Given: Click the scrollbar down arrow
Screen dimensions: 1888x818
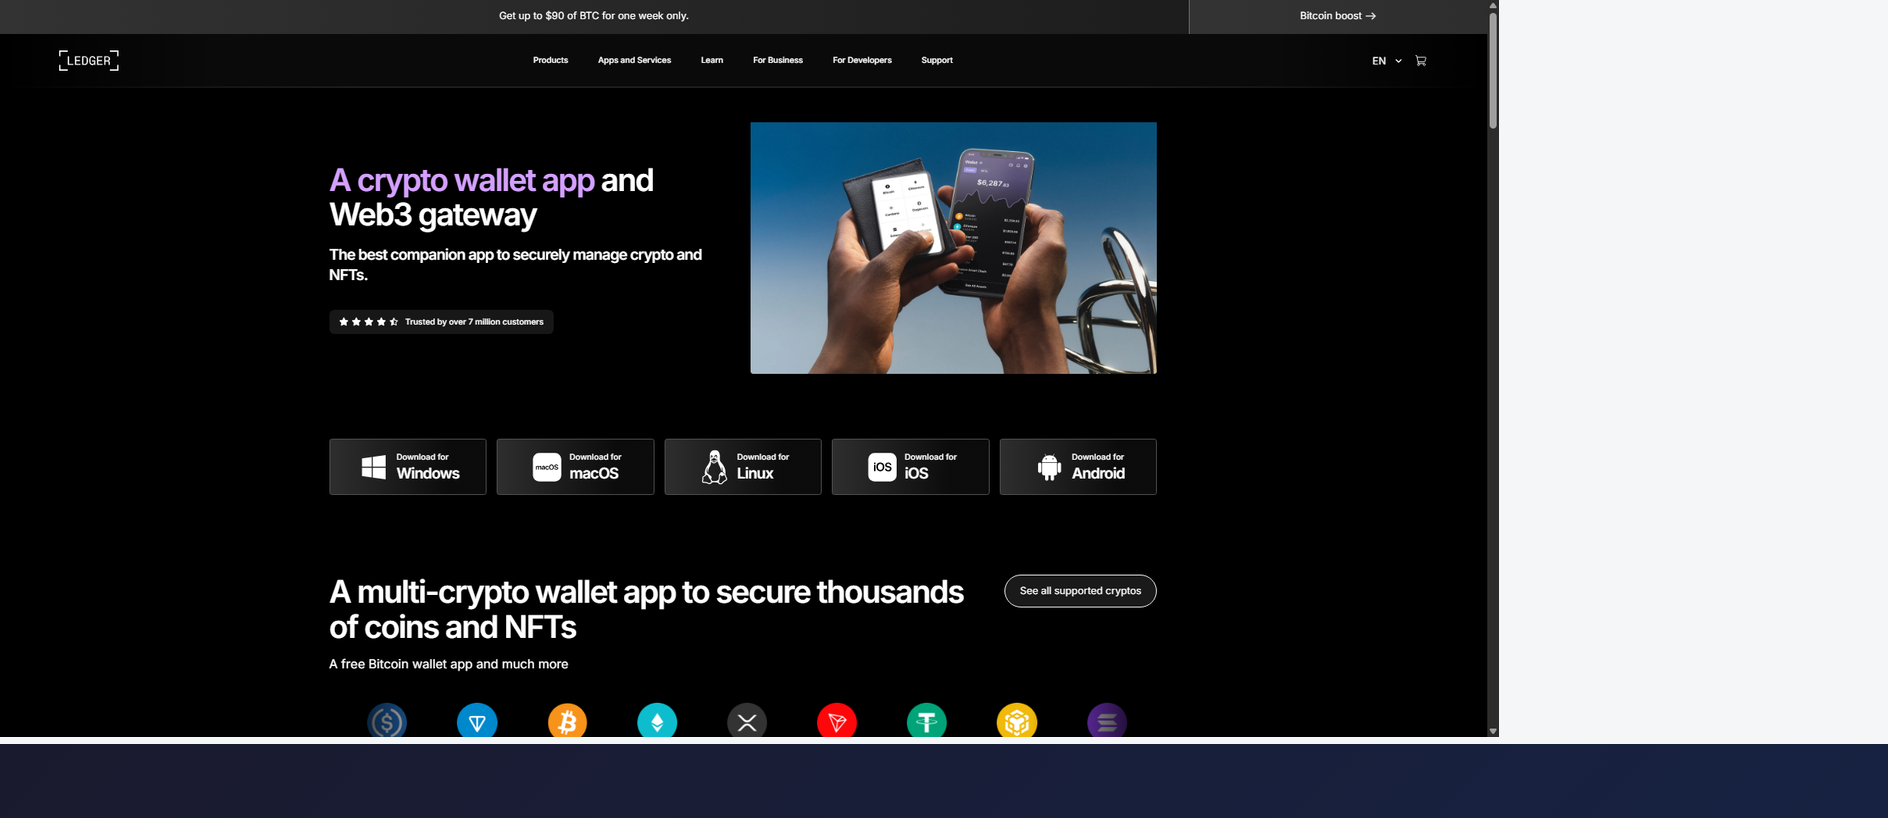Looking at the screenshot, I should [x=1493, y=731].
